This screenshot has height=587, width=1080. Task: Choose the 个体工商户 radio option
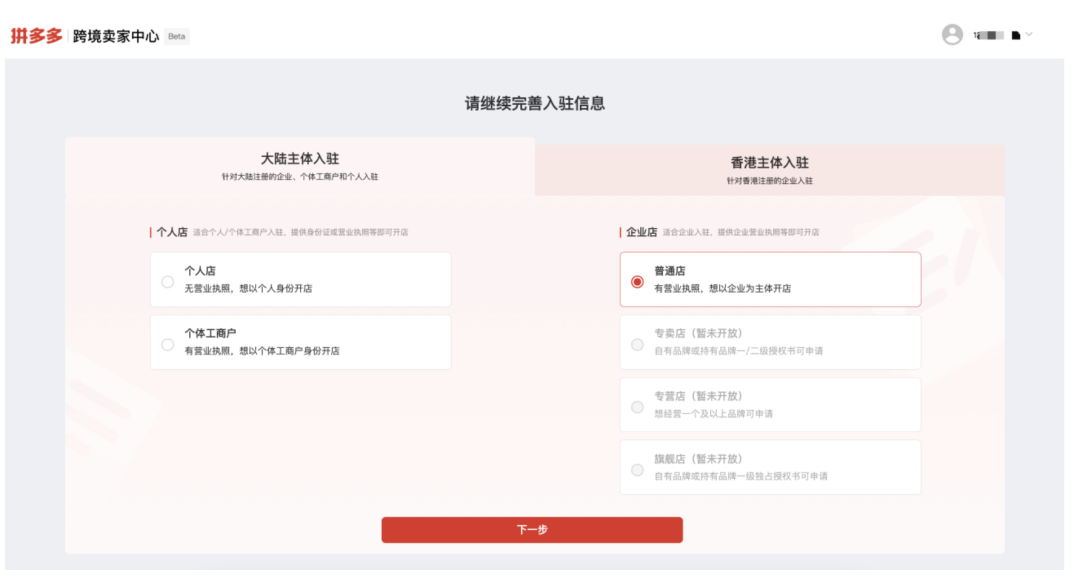tap(168, 344)
